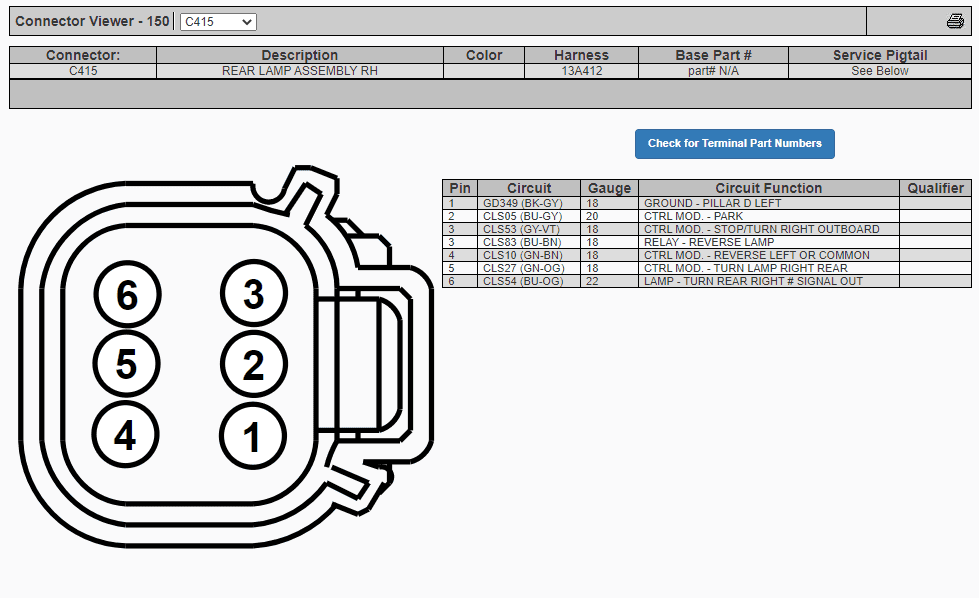Click circuit CLS54 (BU-OG) cell

click(x=529, y=282)
